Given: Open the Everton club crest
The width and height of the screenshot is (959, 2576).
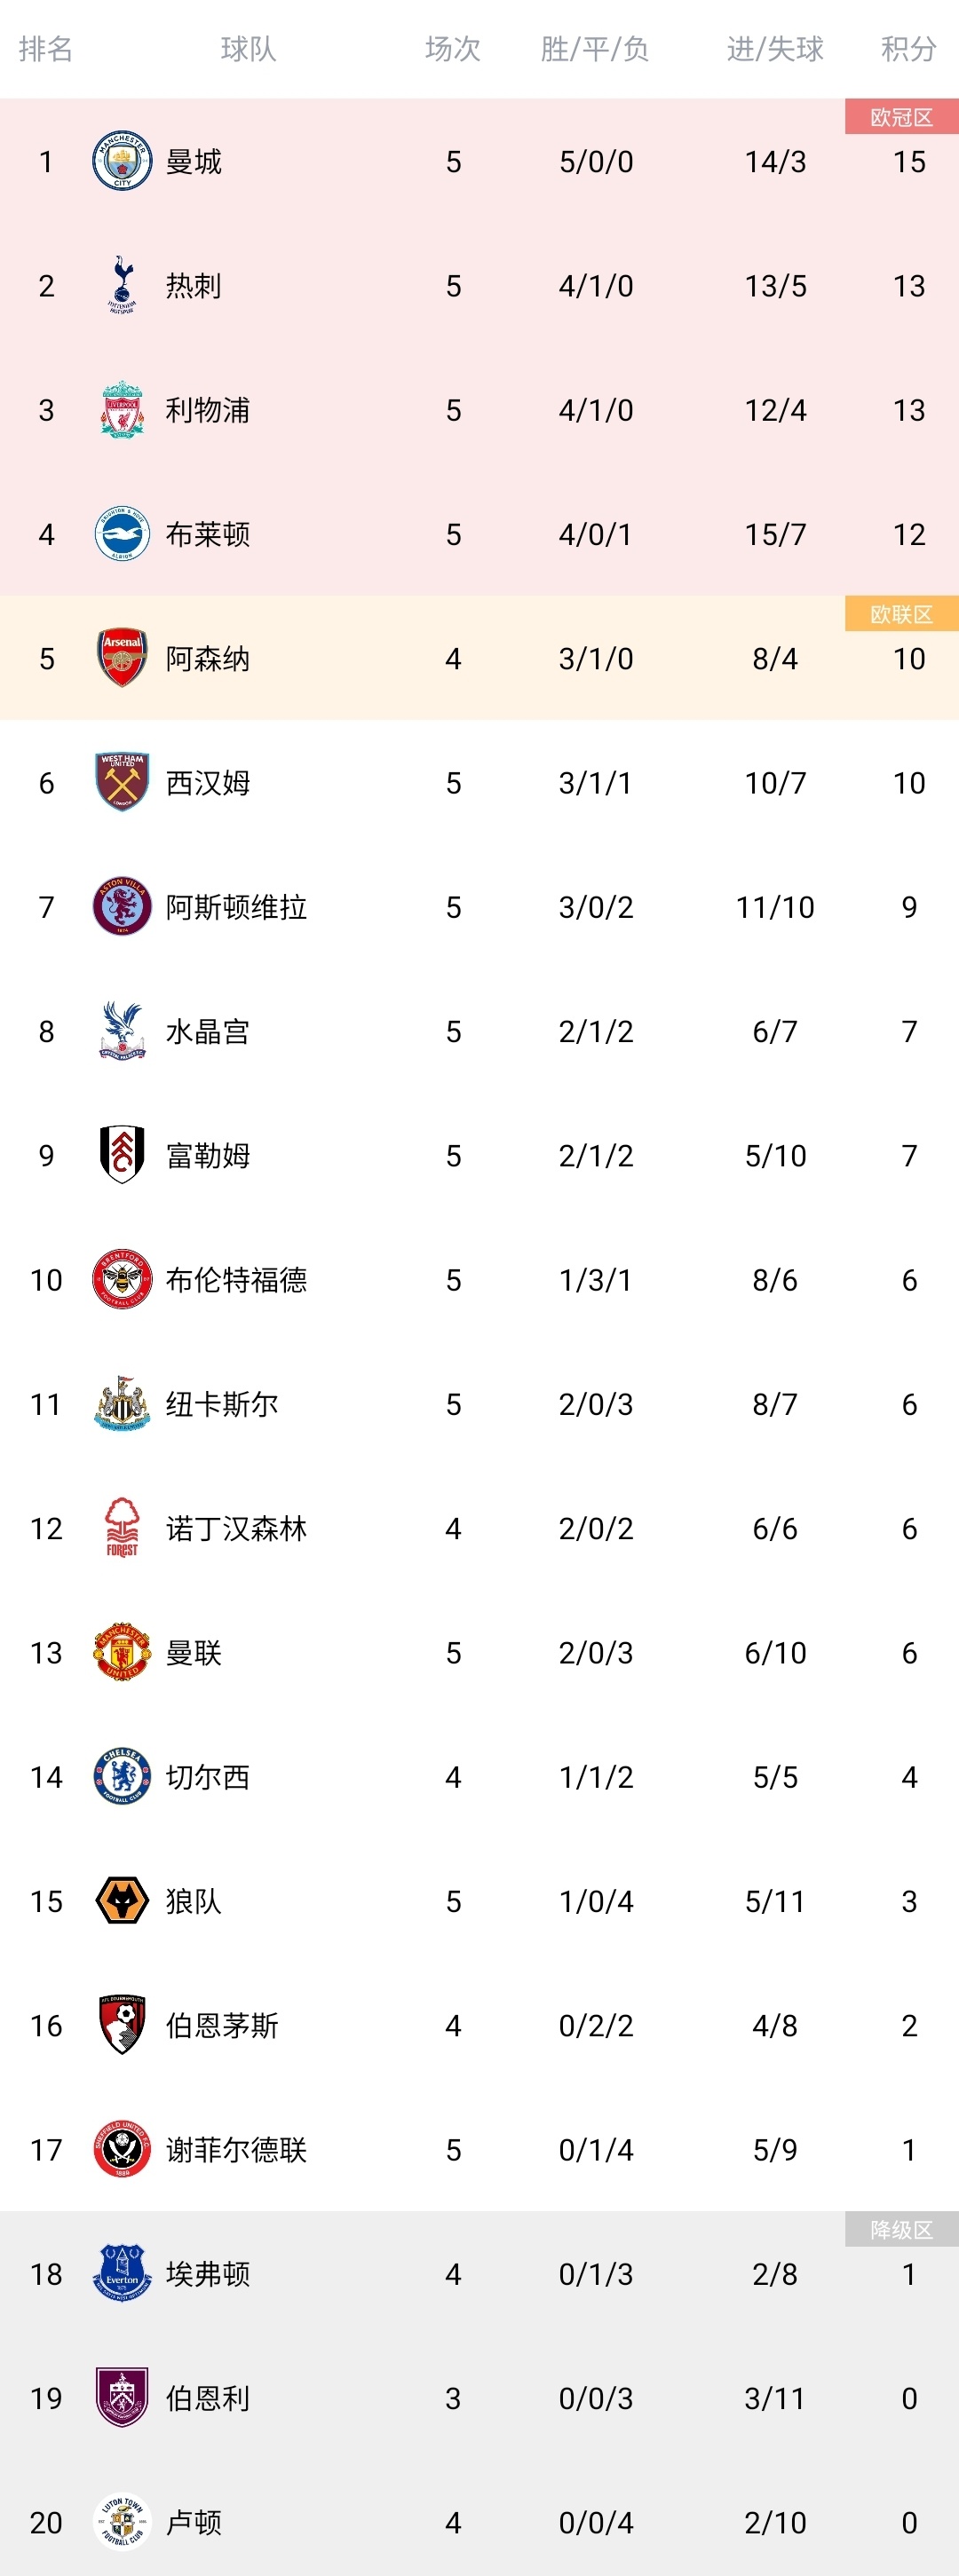Looking at the screenshot, I should pos(122,2273).
